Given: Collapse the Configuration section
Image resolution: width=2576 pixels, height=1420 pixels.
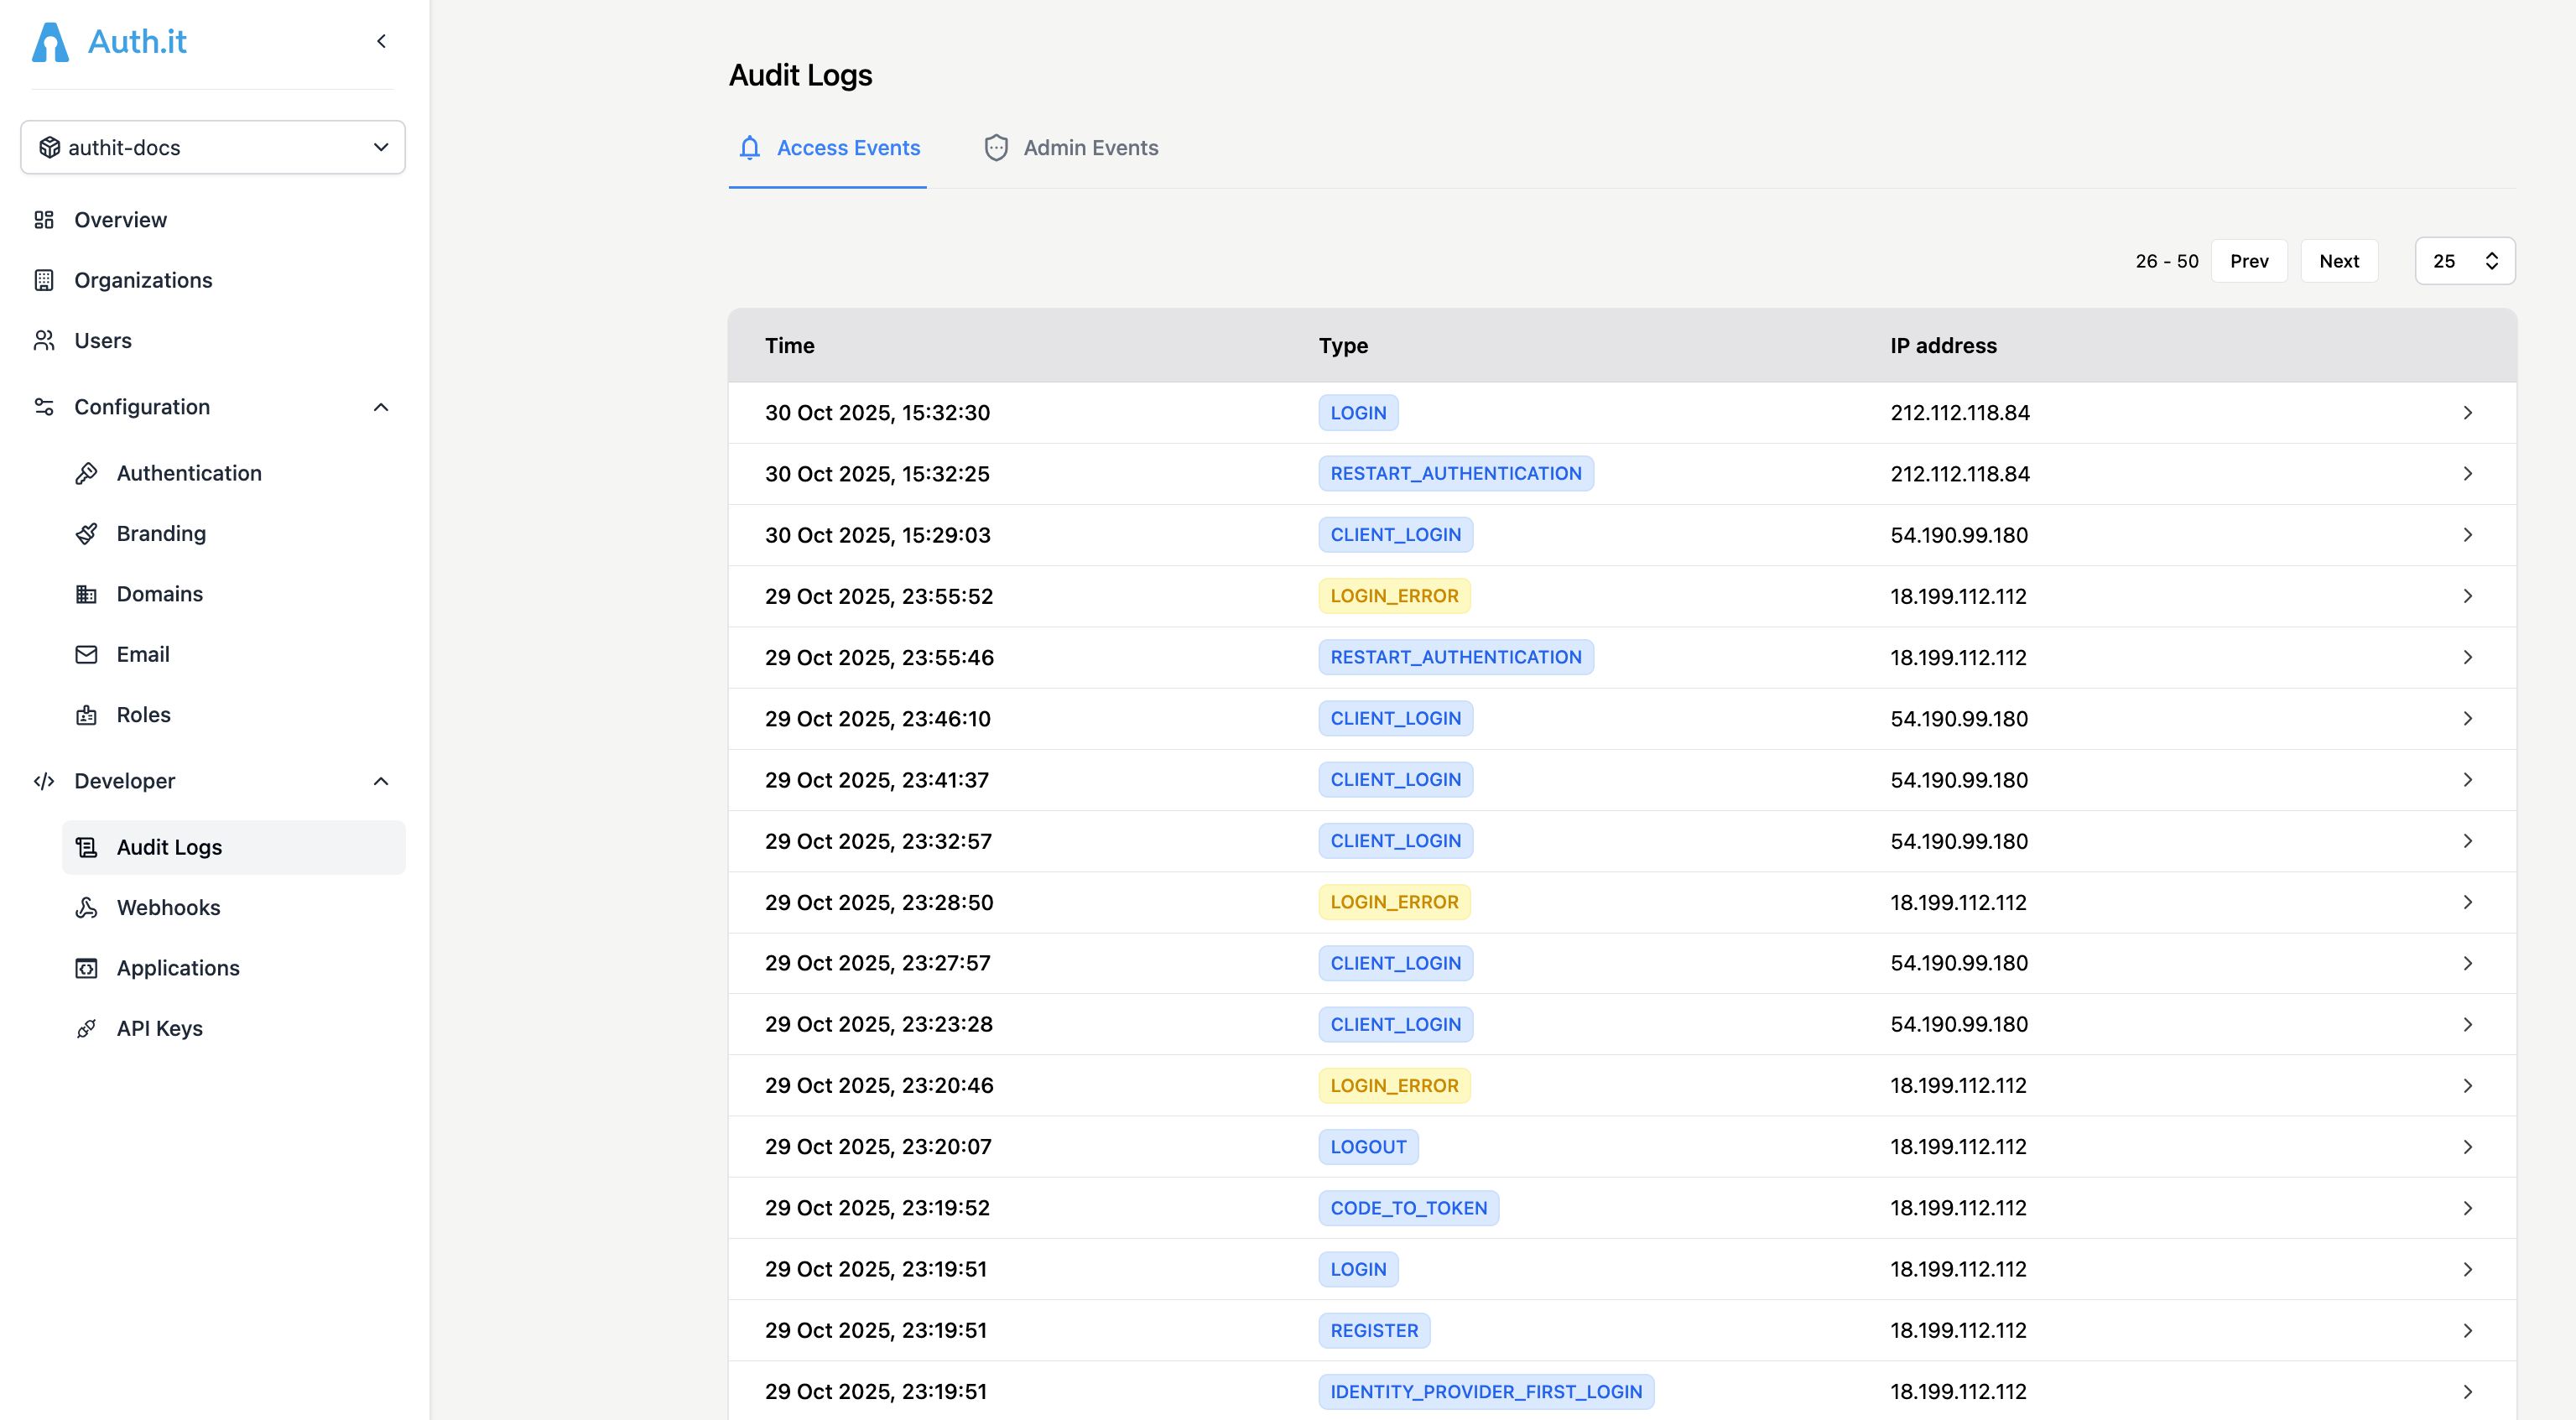Looking at the screenshot, I should click(x=381, y=407).
